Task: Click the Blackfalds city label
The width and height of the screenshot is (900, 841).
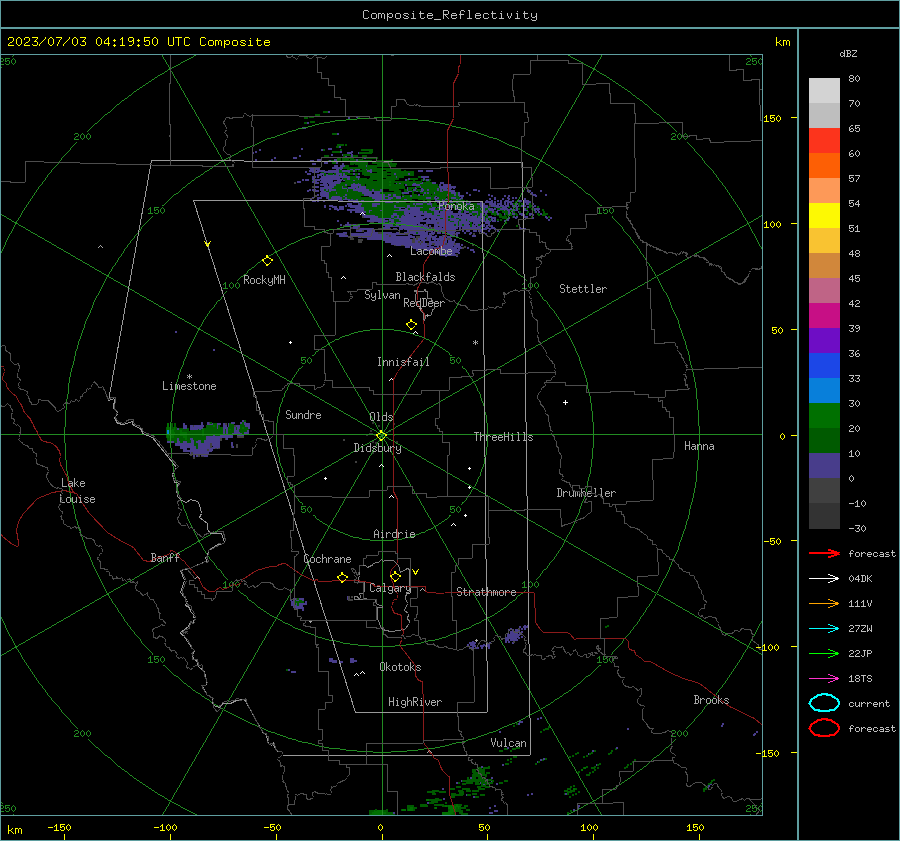Action: (x=425, y=277)
